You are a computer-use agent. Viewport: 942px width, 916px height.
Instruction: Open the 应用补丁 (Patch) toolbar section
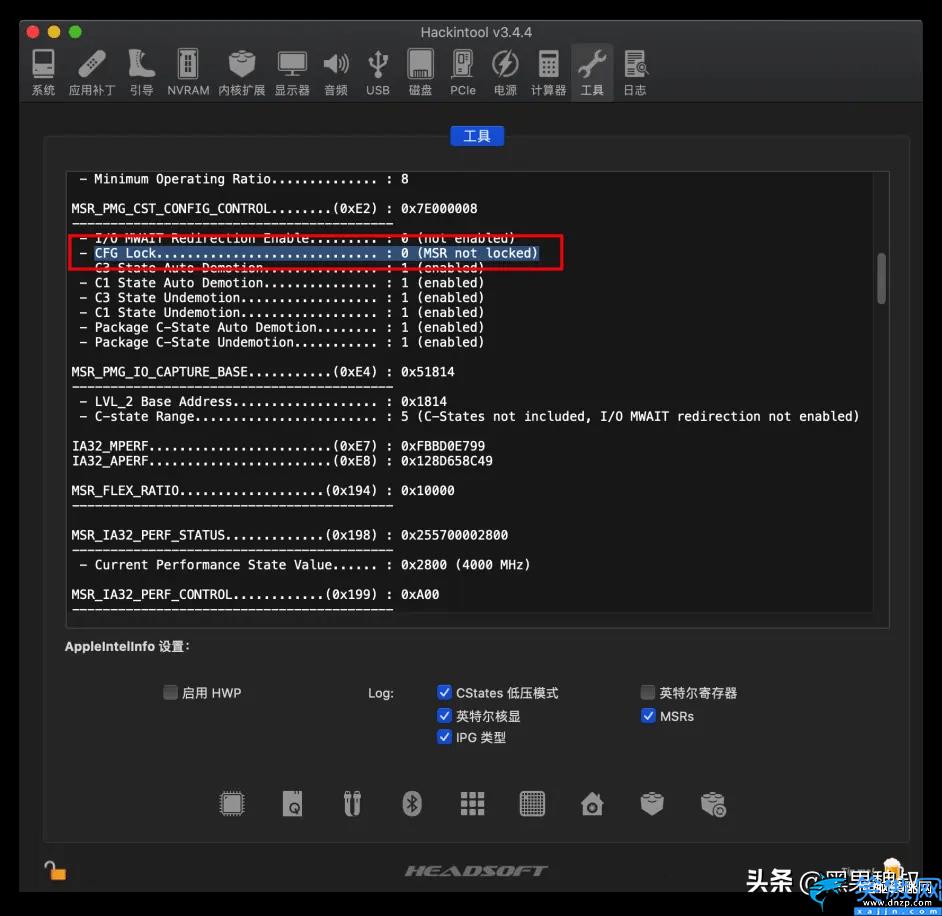pyautogui.click(x=91, y=72)
